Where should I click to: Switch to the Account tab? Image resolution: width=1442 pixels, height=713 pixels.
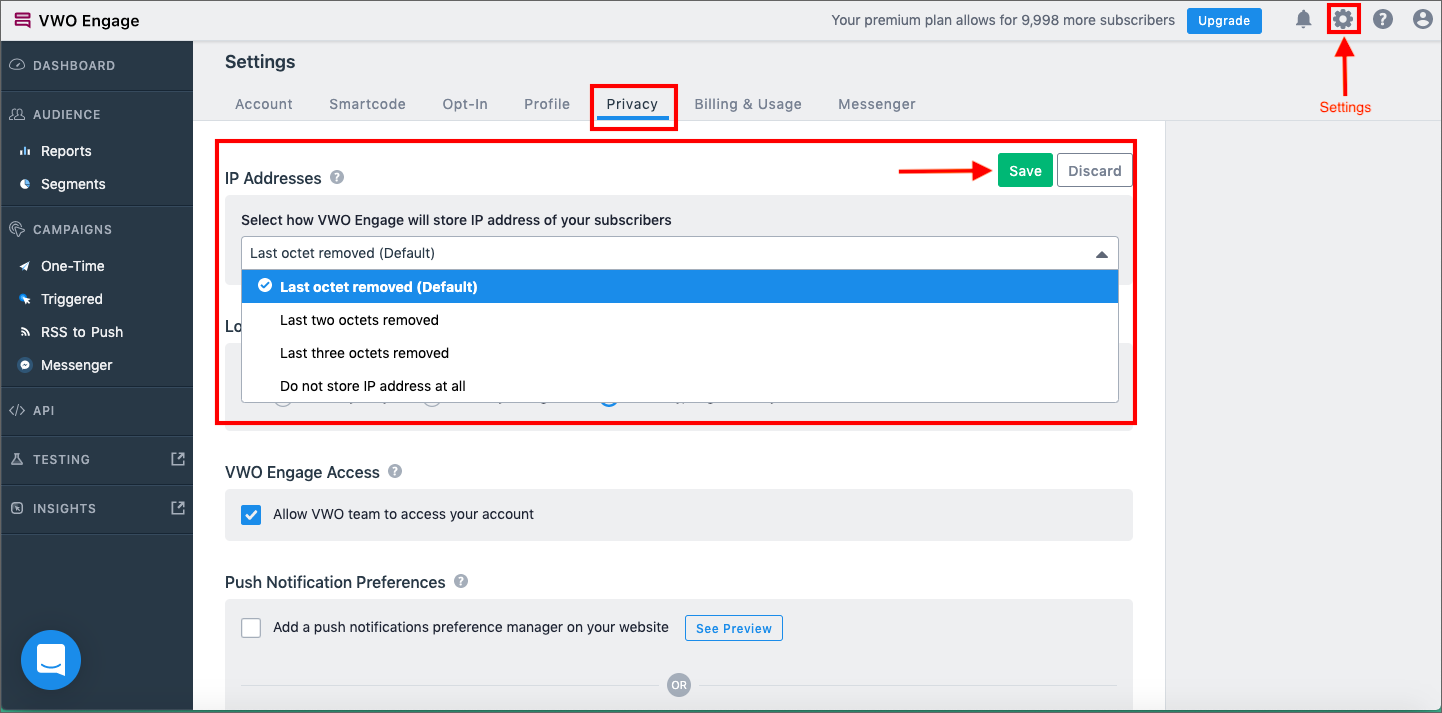264,104
